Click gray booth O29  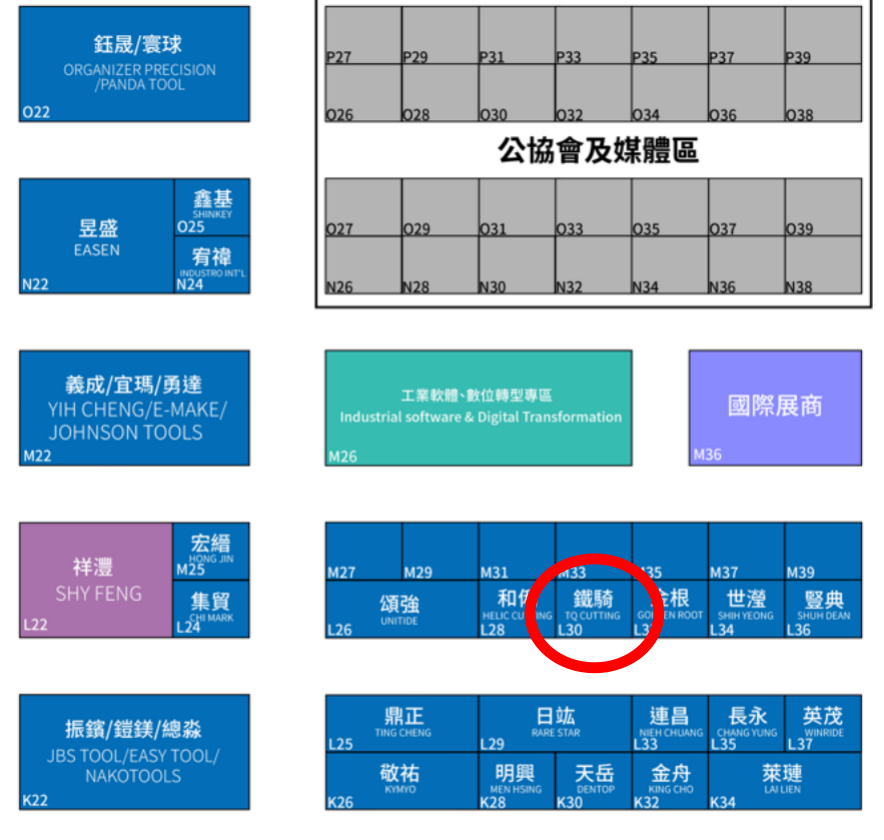pos(440,207)
